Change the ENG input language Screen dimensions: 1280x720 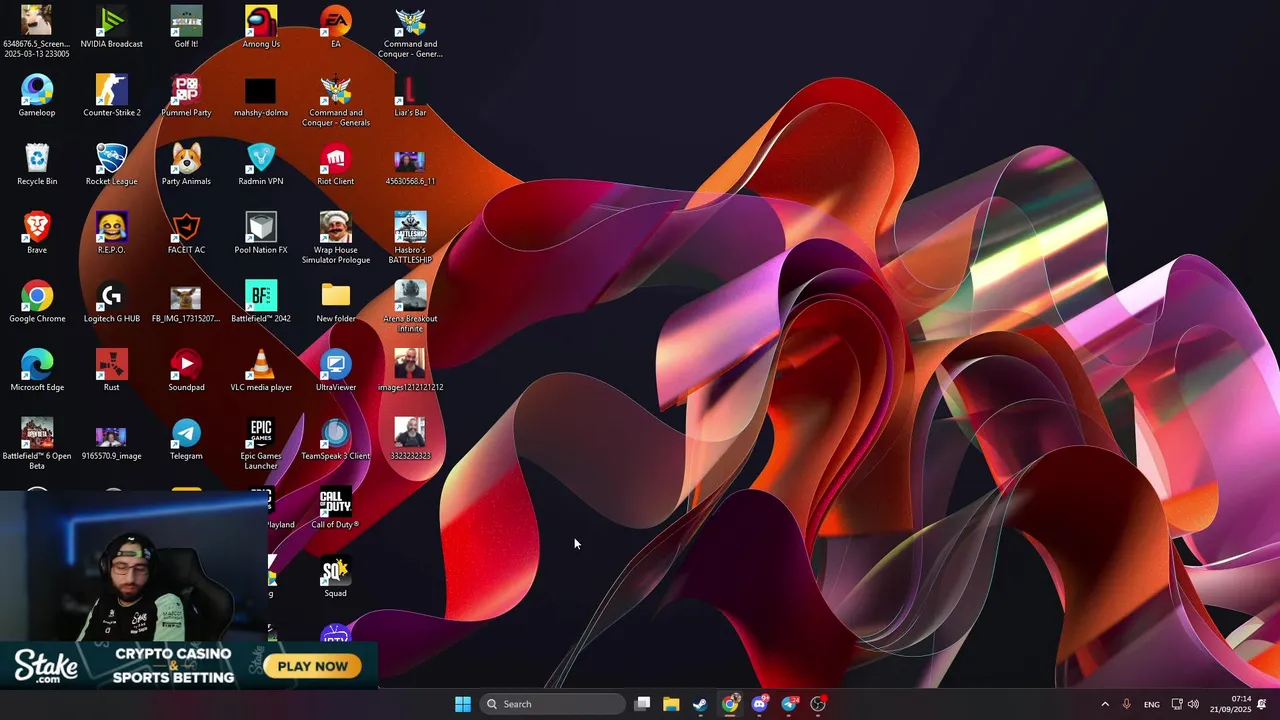point(1152,704)
